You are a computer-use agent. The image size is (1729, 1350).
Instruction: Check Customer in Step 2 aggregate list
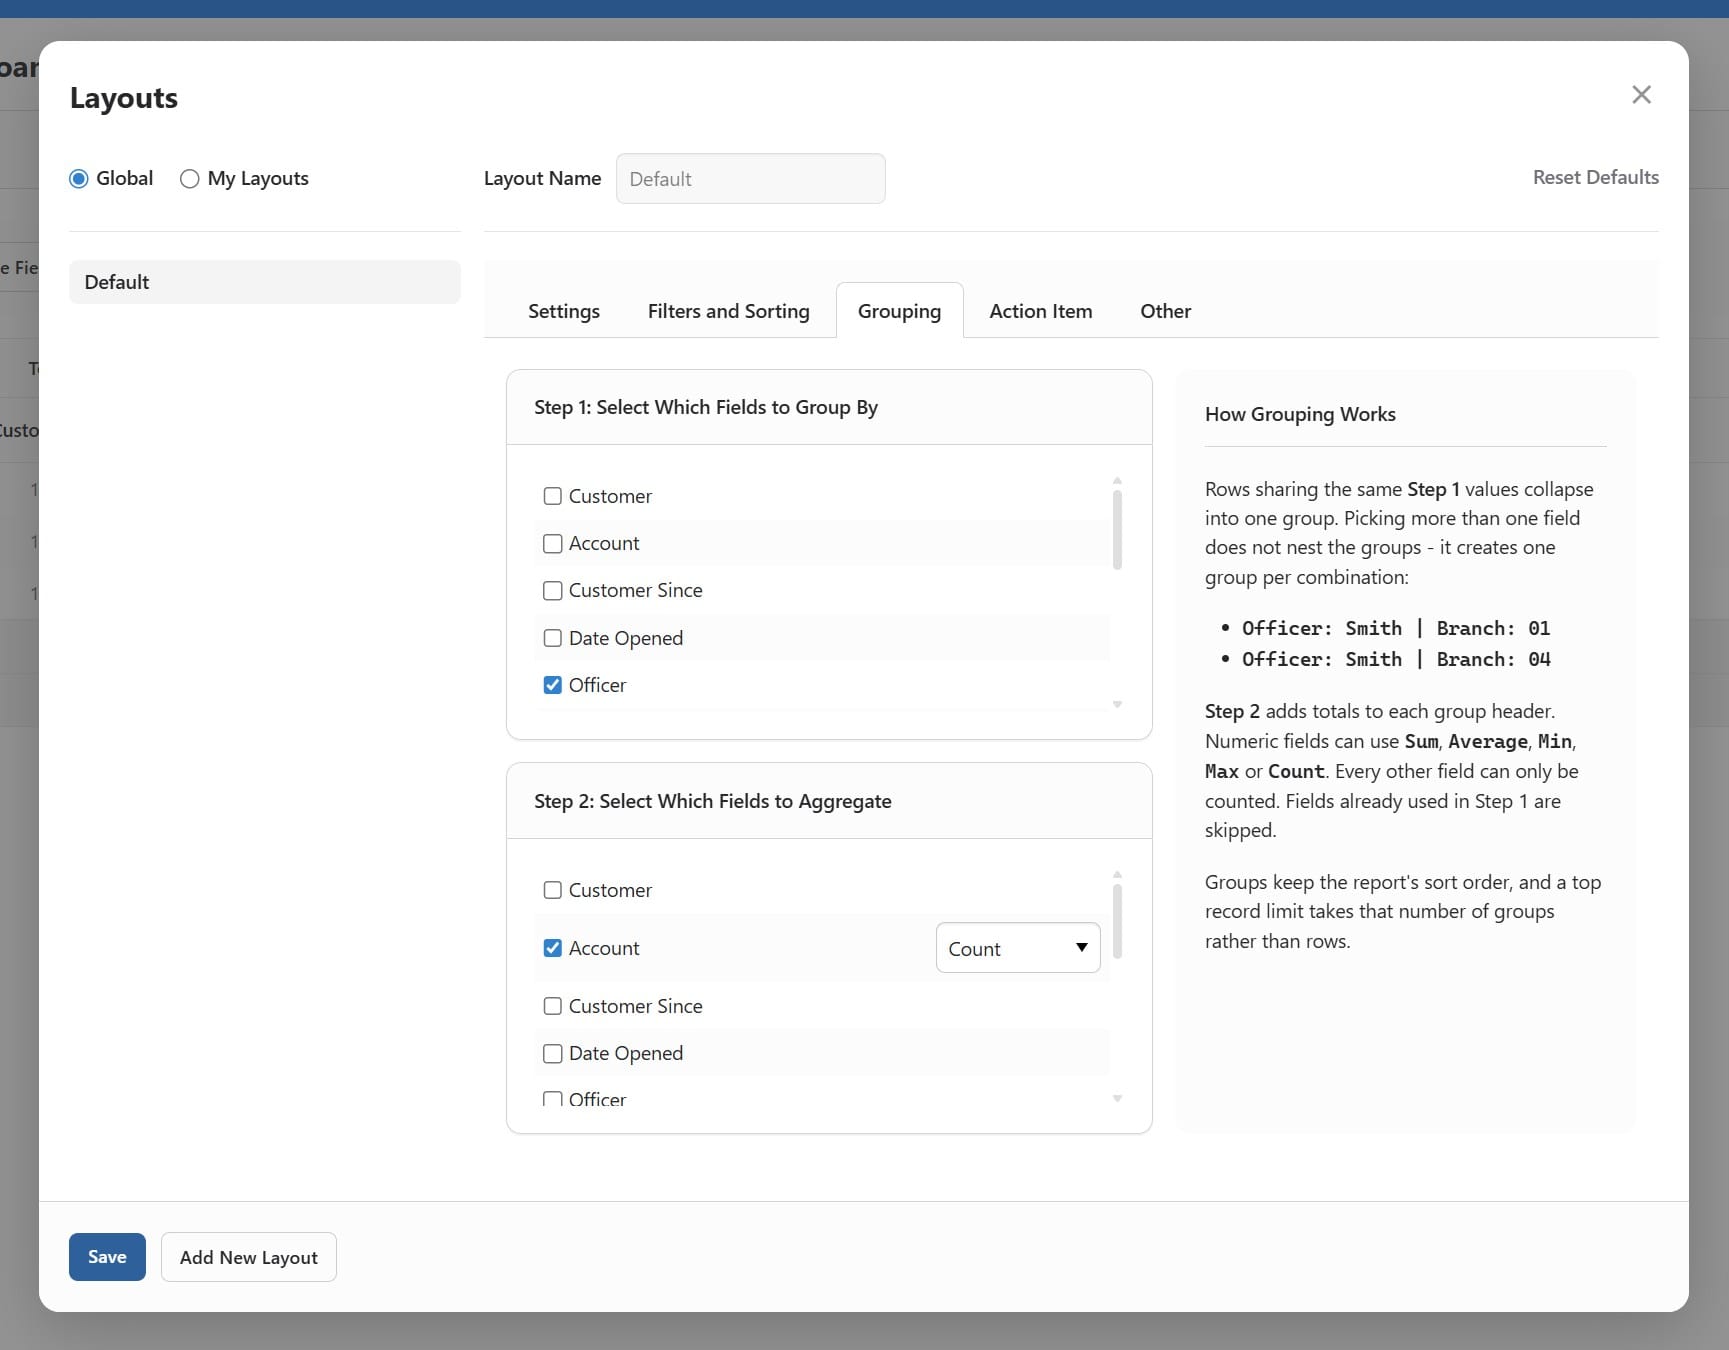point(552,890)
